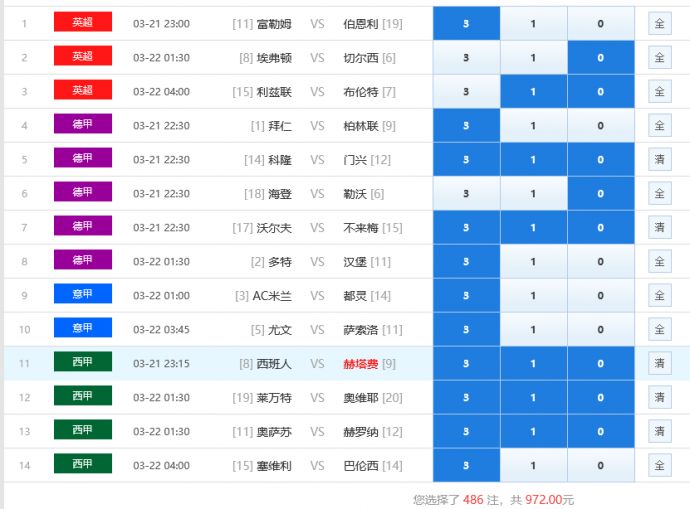Viewport: 690px width, 509px height.
Task: Toggle draw 1 for 多特 vs 汉堡
Action: click(x=533, y=262)
